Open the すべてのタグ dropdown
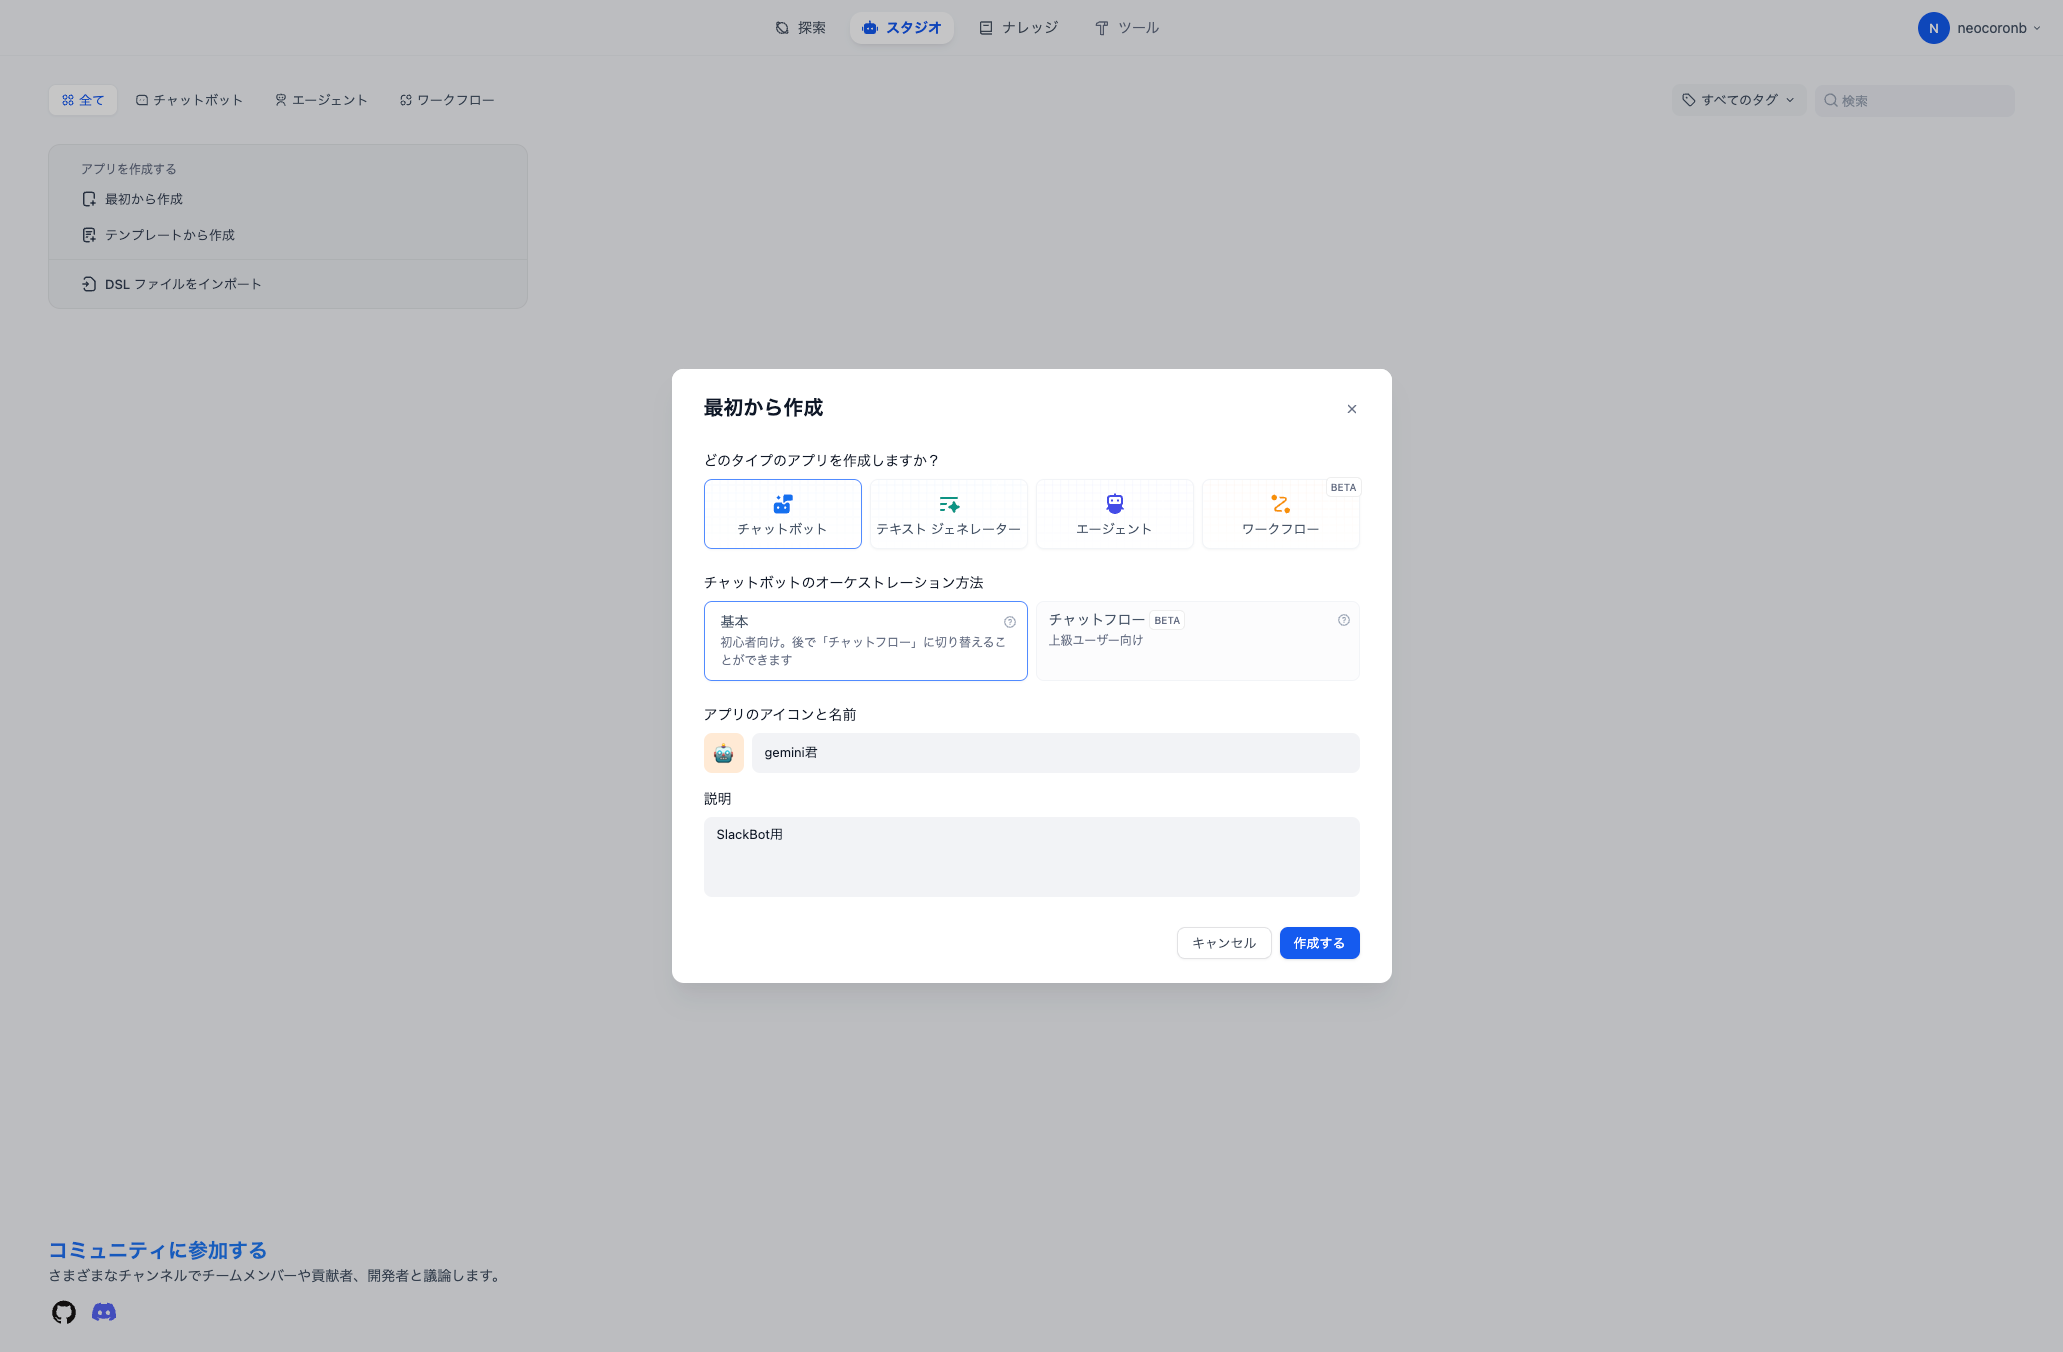Screen dimensions: 2063x1352 click(1738, 100)
